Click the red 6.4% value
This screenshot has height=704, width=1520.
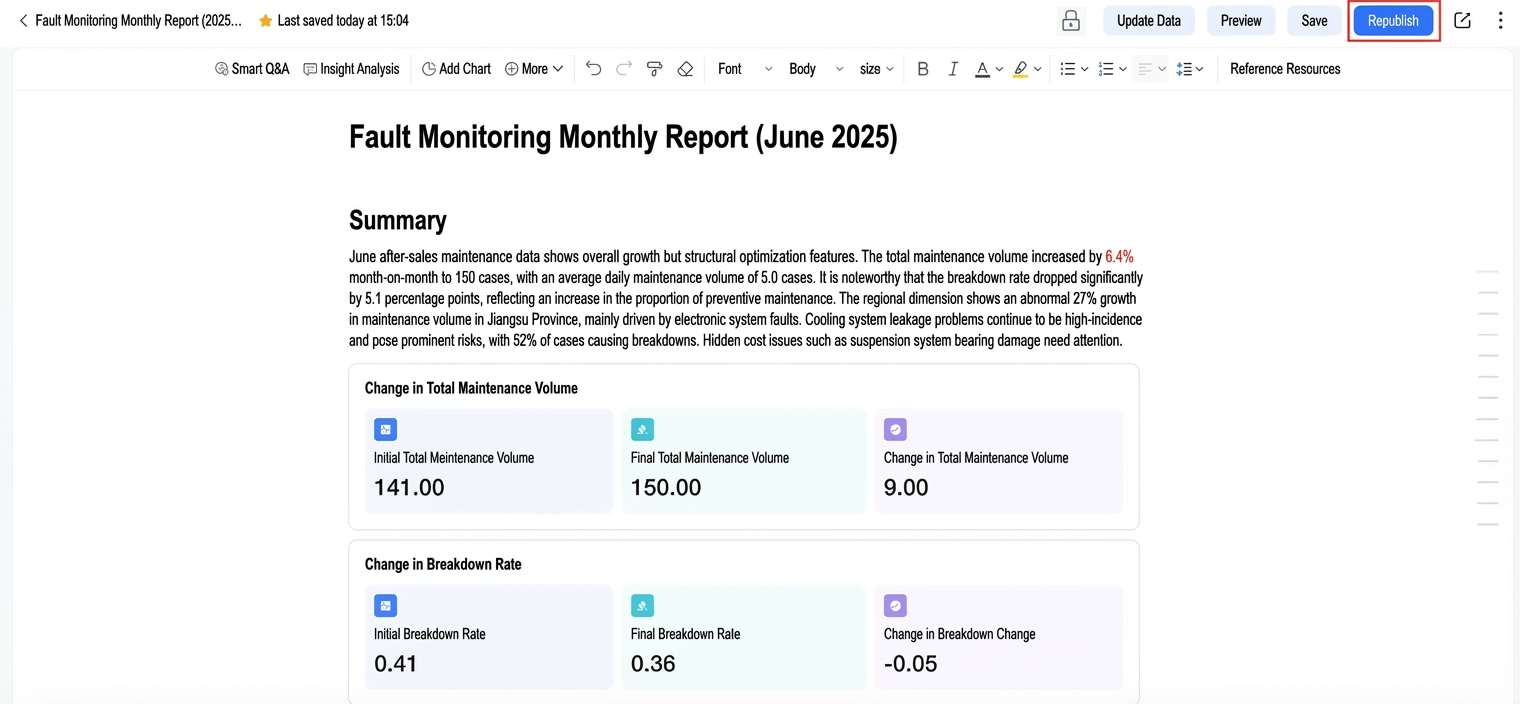coord(1119,257)
